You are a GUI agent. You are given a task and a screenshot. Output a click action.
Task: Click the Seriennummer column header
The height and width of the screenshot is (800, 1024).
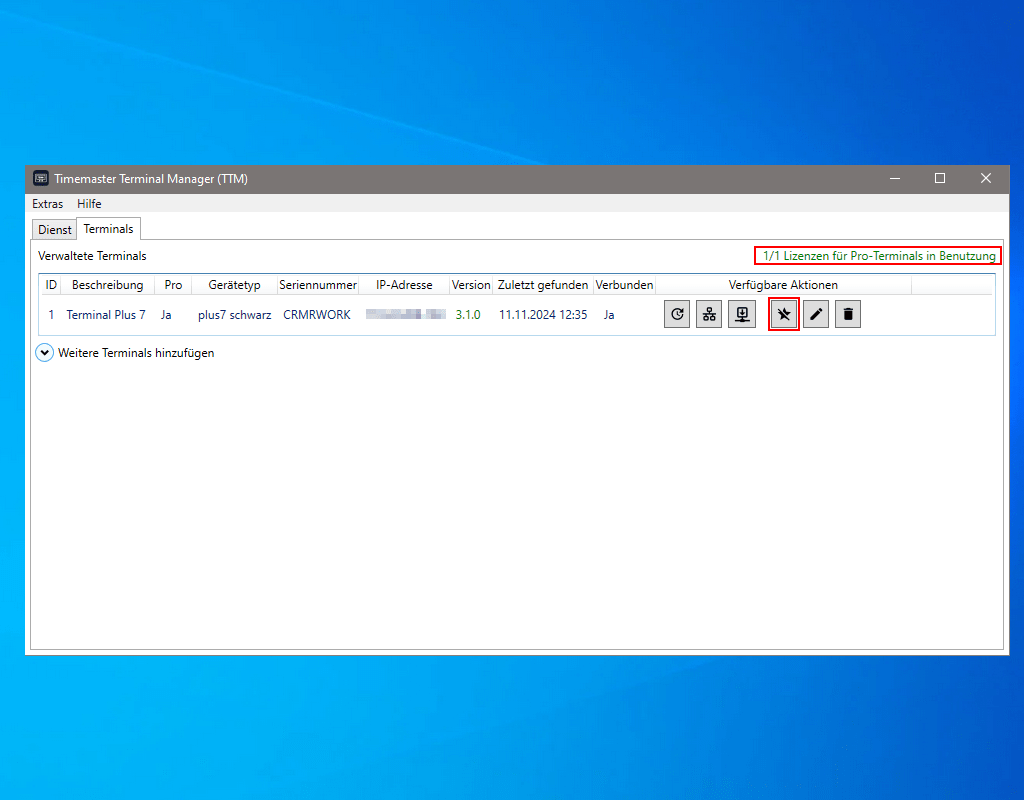(318, 285)
